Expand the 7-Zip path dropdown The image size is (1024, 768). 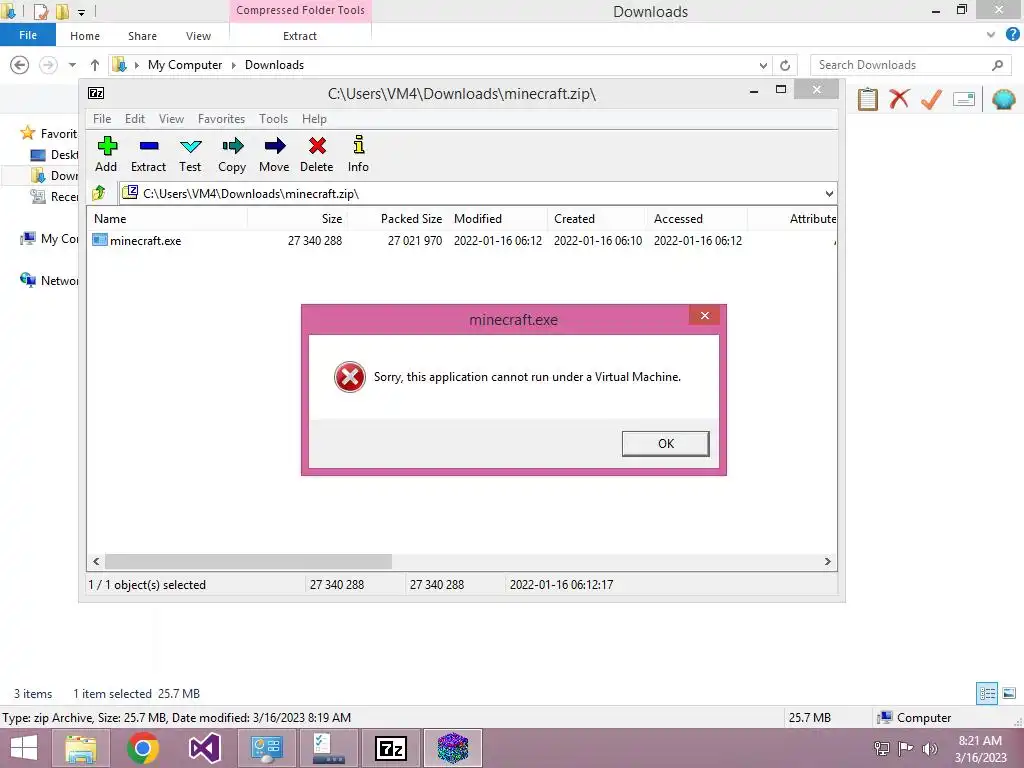pyautogui.click(x=829, y=193)
